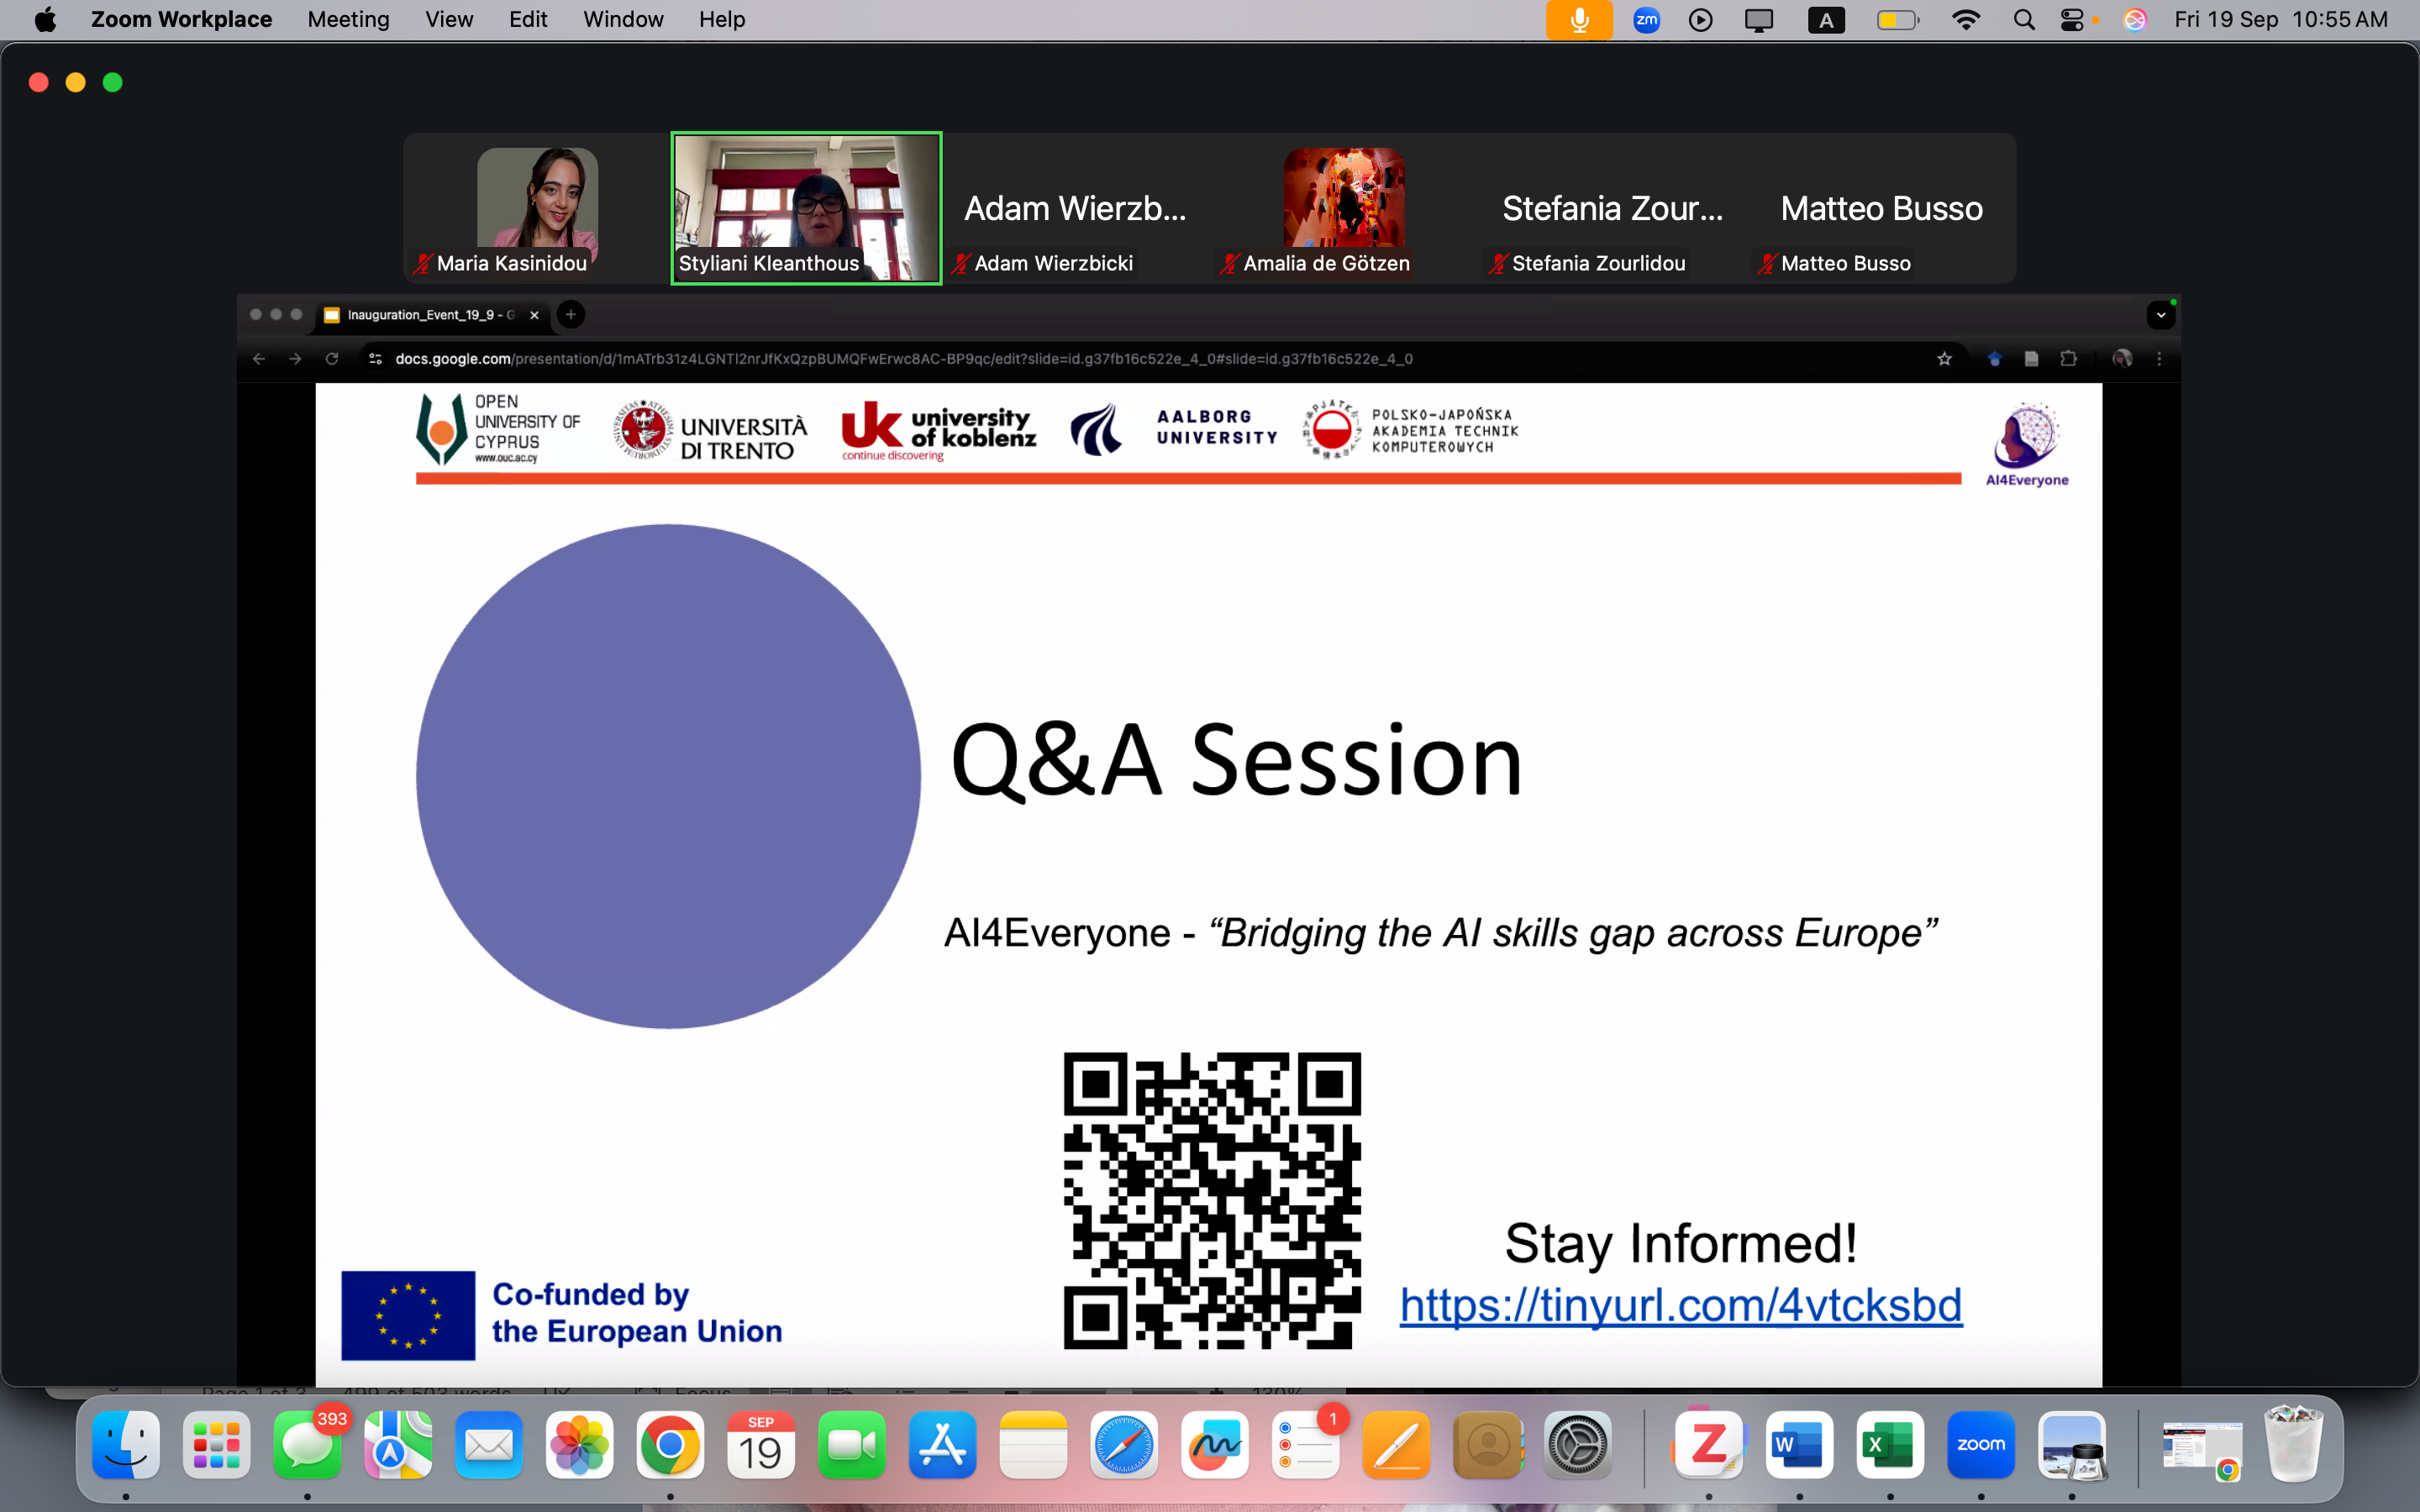Select Adam Wierzbicki's participant tile

tap(1075, 208)
